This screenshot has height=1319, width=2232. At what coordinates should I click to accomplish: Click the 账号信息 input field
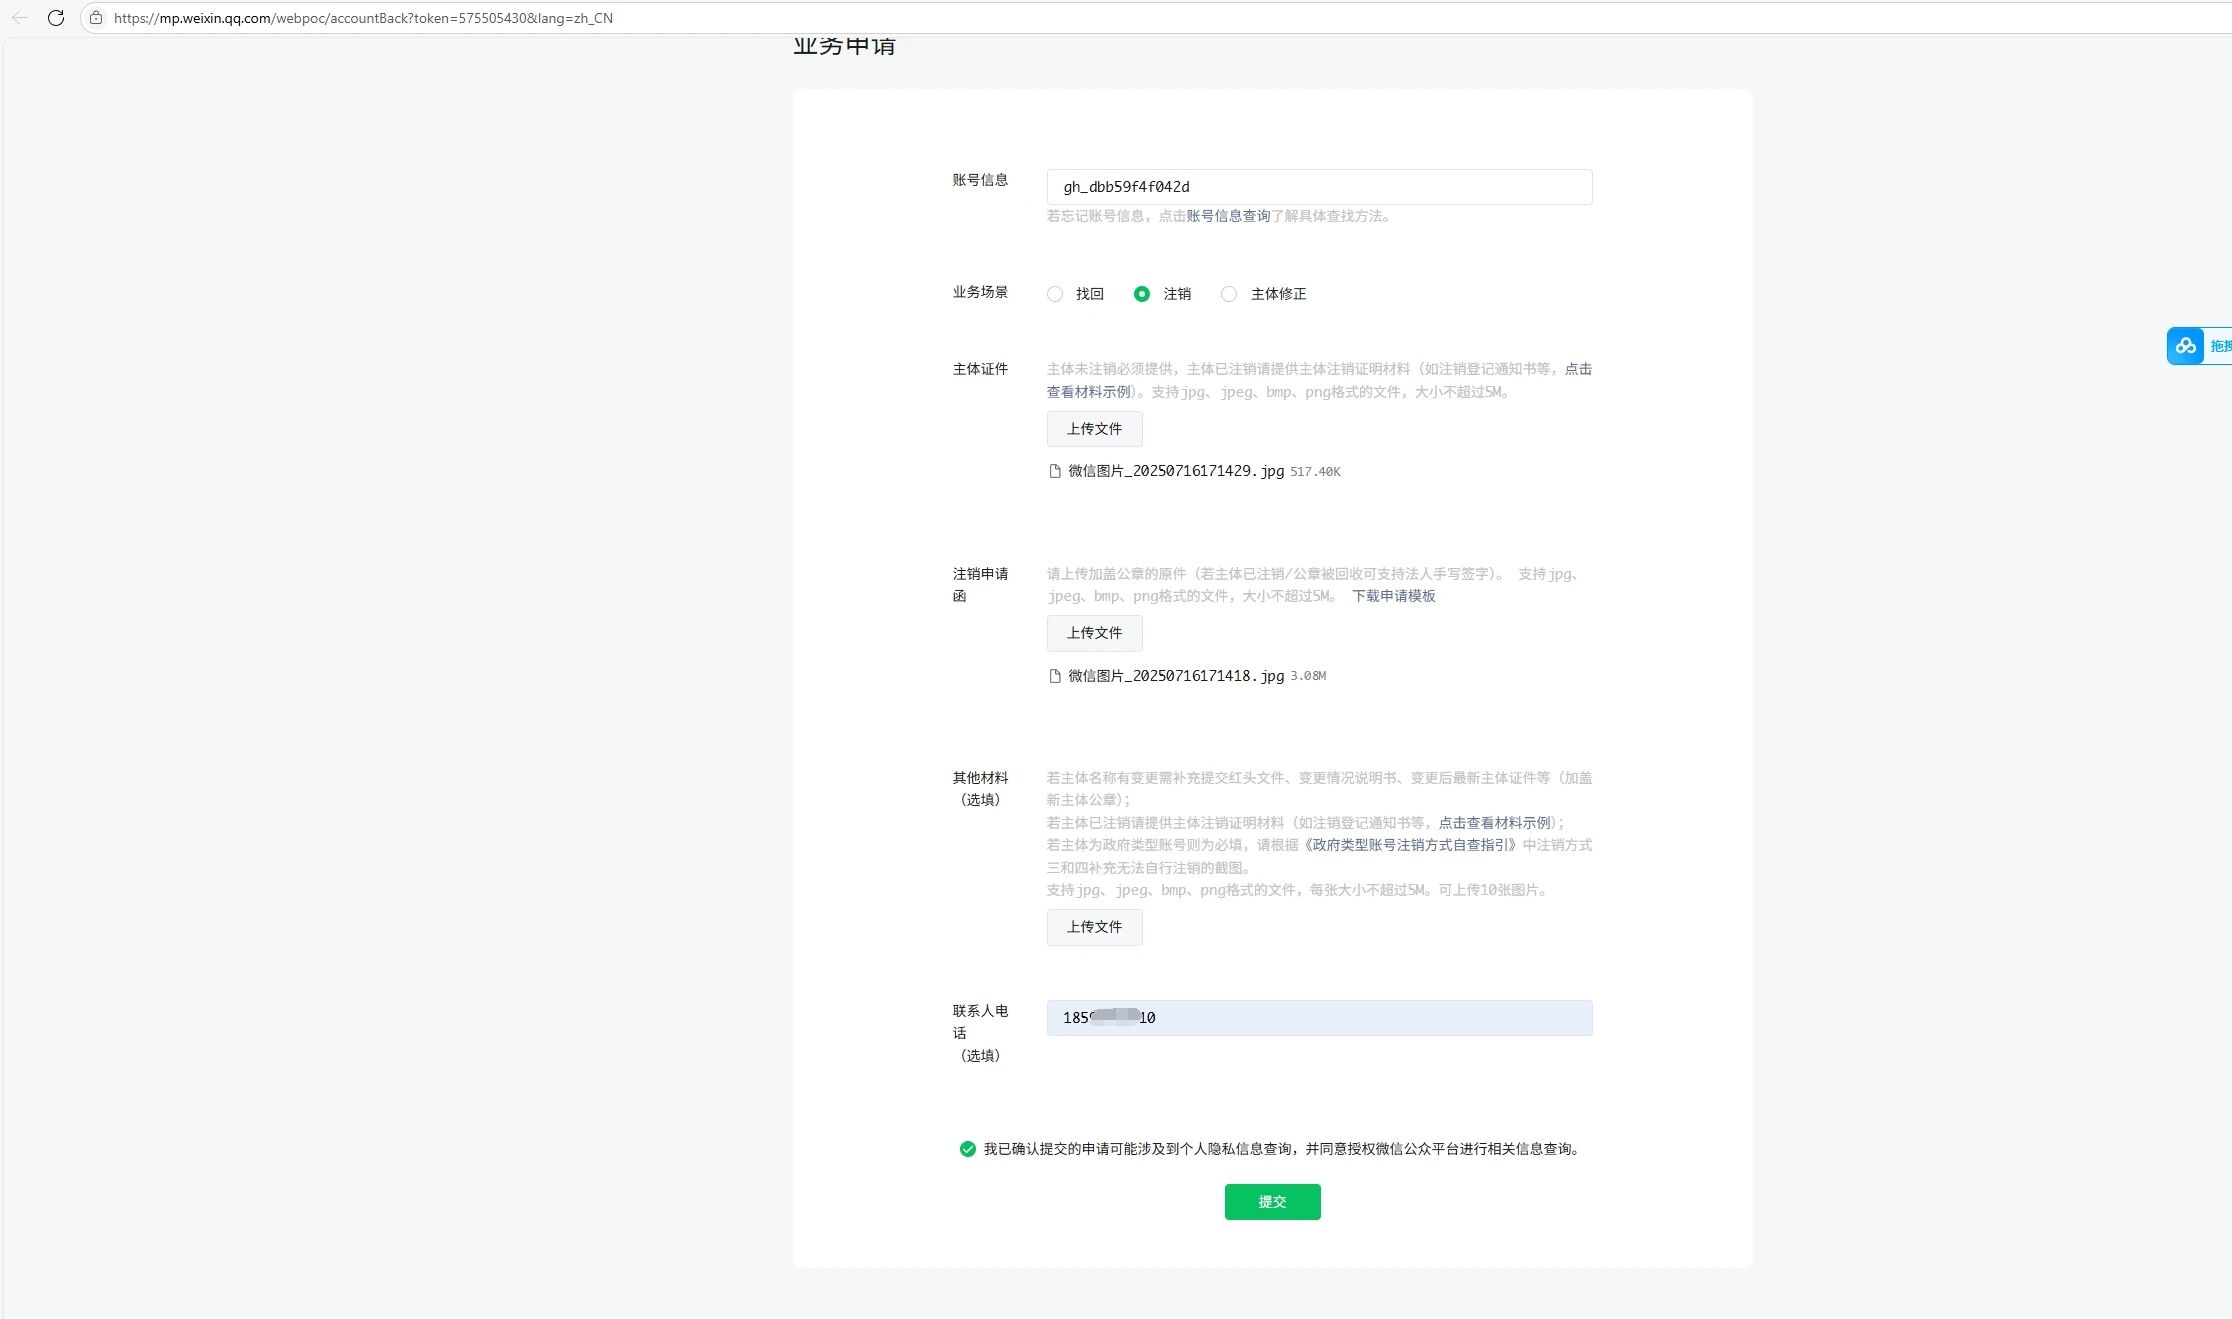point(1319,187)
